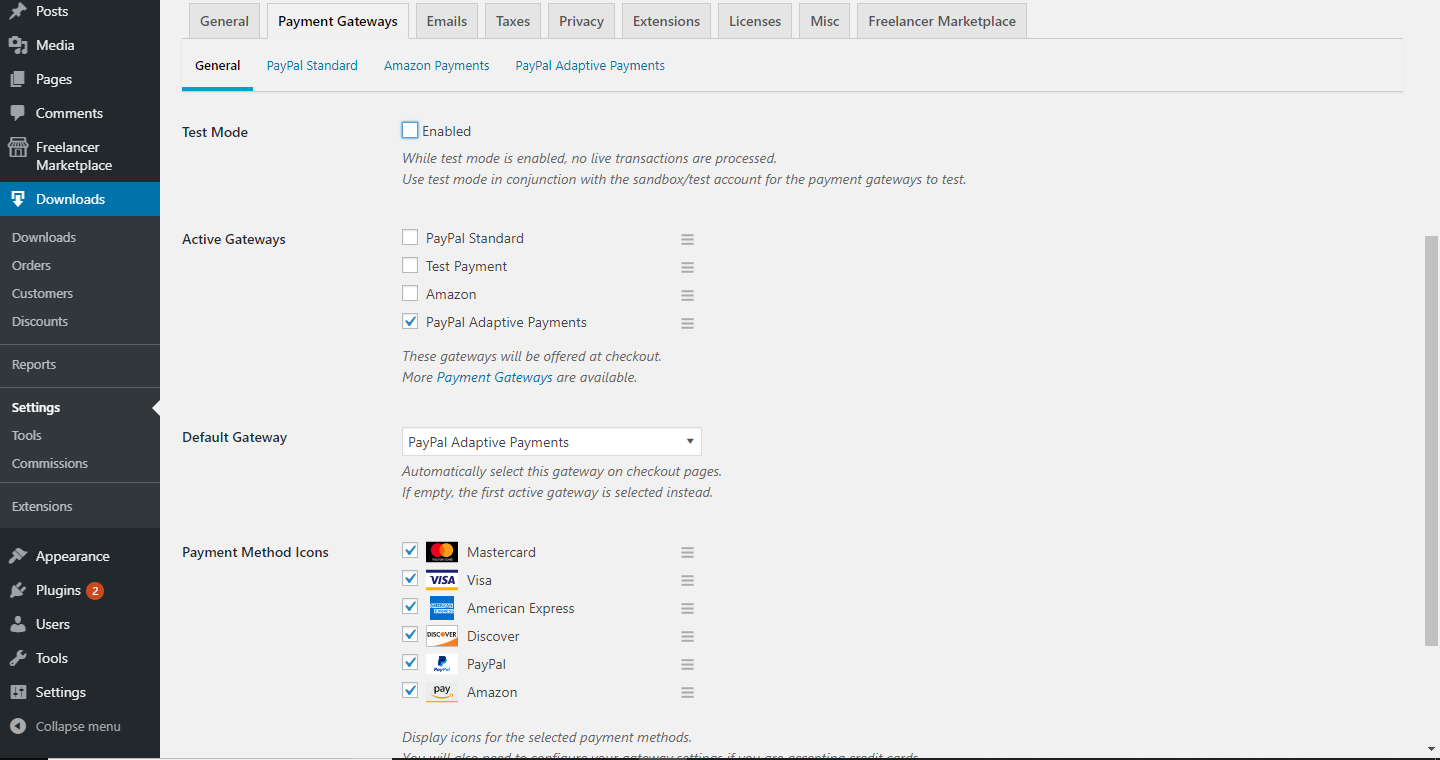This screenshot has width=1440, height=760.
Task: Click the Visa row drag handle
Action: click(x=687, y=580)
